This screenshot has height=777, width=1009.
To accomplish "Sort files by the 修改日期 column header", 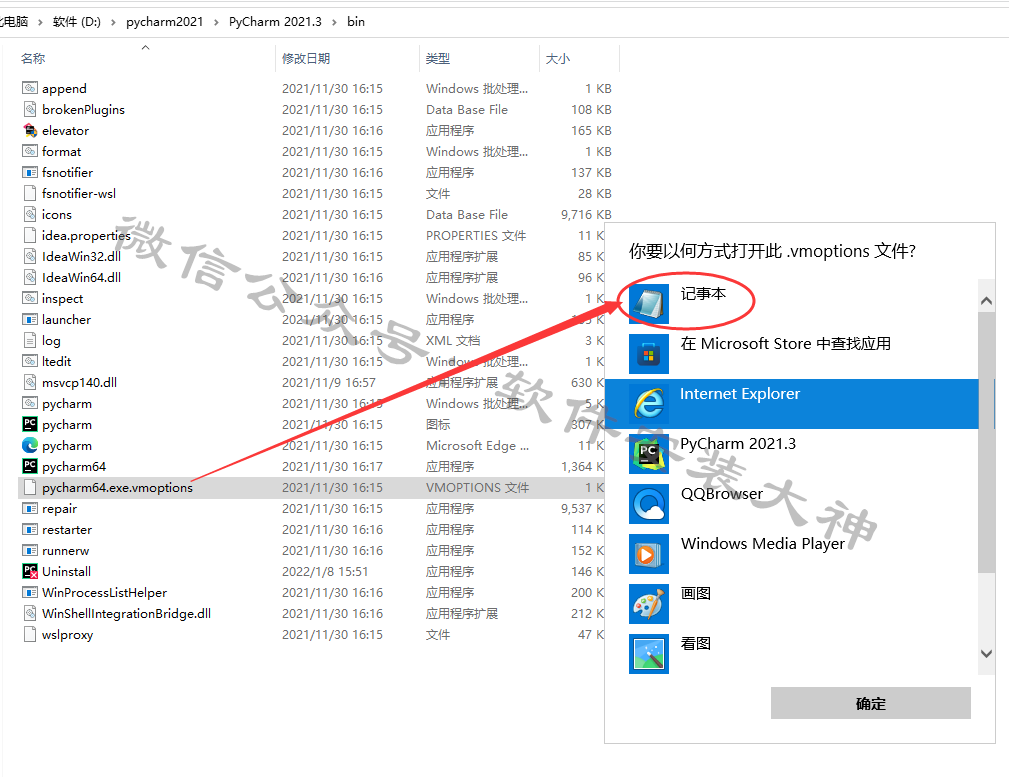I will coord(306,59).
